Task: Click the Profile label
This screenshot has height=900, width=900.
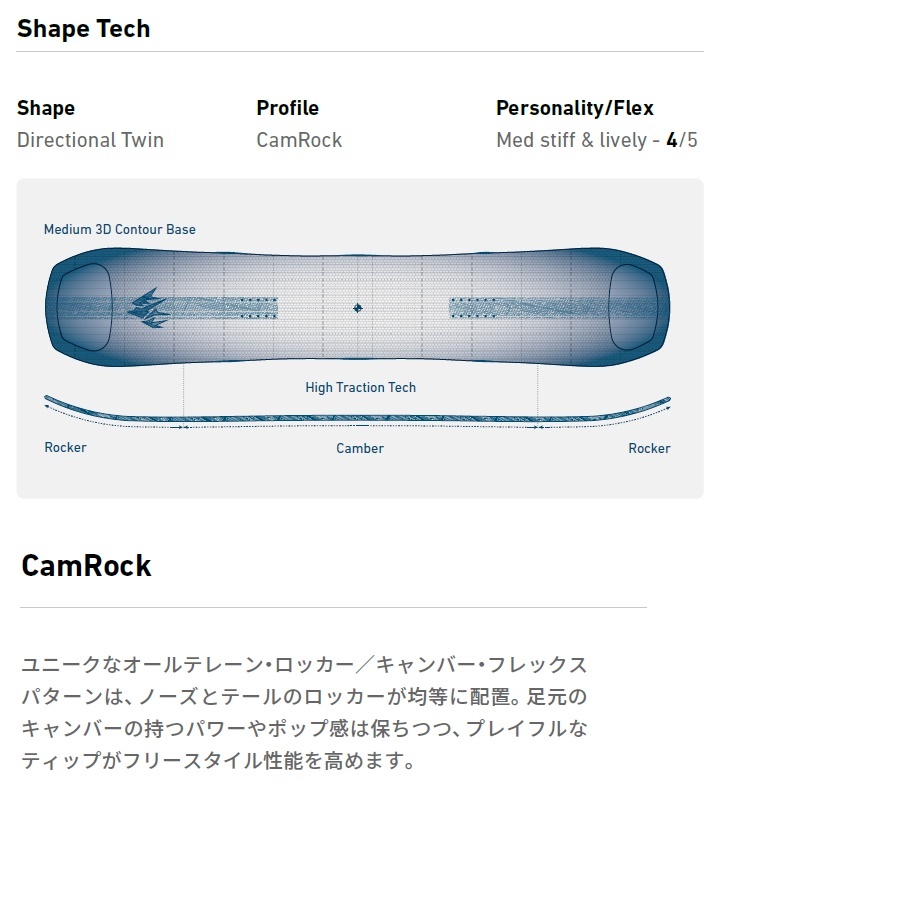Action: tap(287, 108)
